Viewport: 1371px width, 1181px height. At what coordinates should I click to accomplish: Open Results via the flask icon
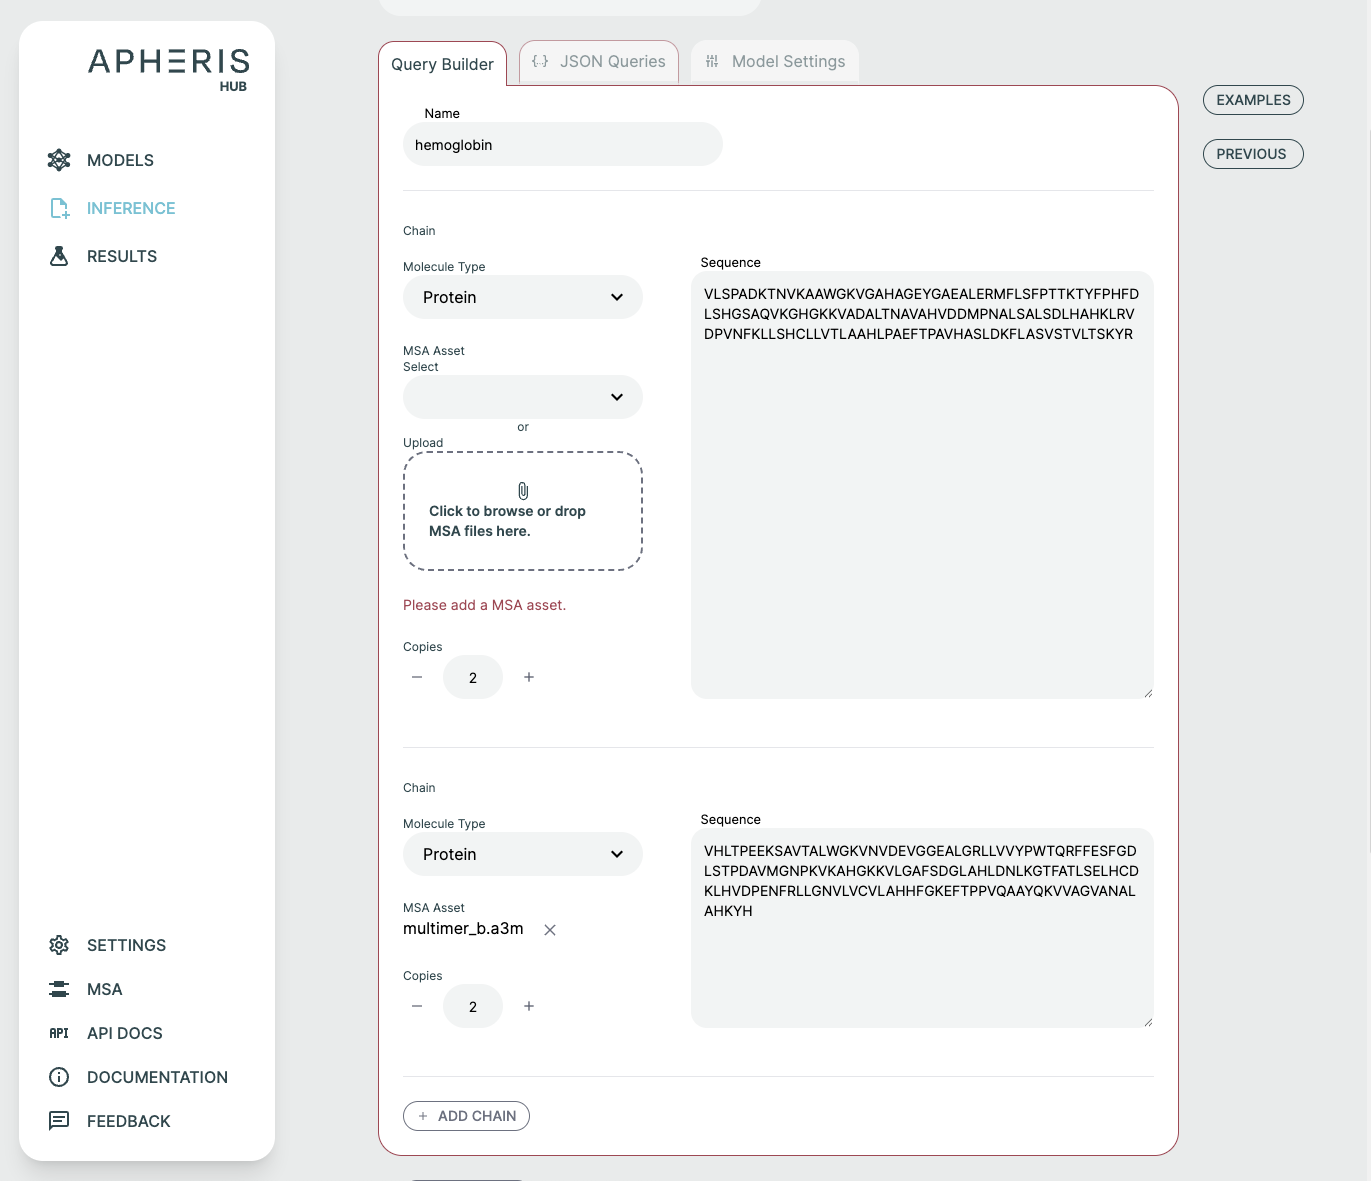(x=59, y=256)
